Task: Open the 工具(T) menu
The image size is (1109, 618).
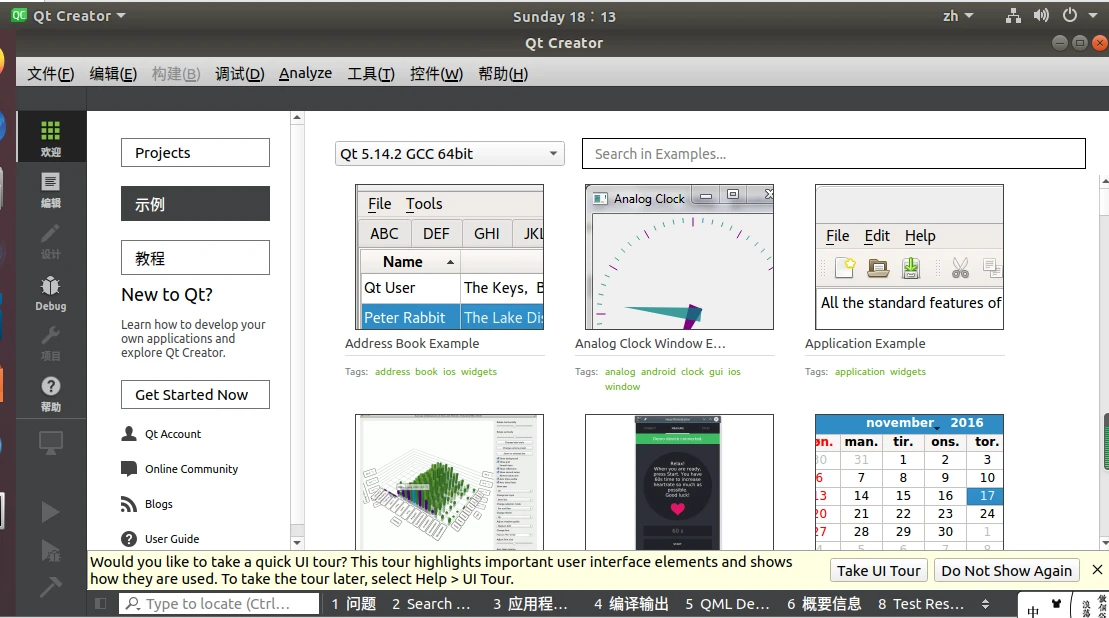Action: point(371,74)
